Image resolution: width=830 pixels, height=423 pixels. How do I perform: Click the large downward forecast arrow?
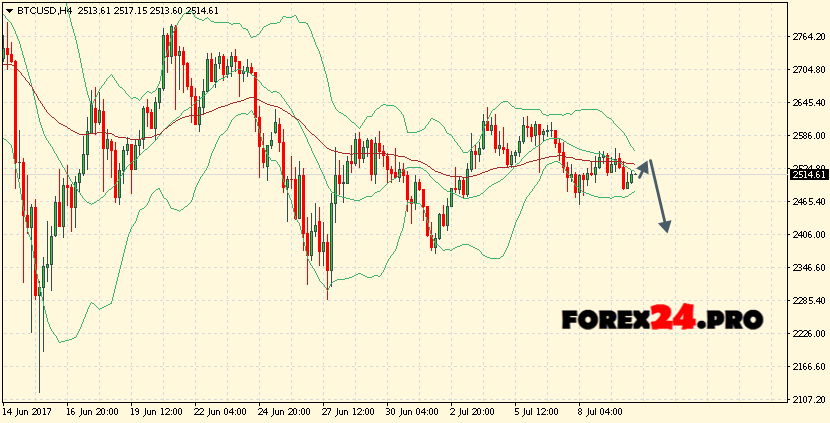pyautogui.click(x=659, y=198)
